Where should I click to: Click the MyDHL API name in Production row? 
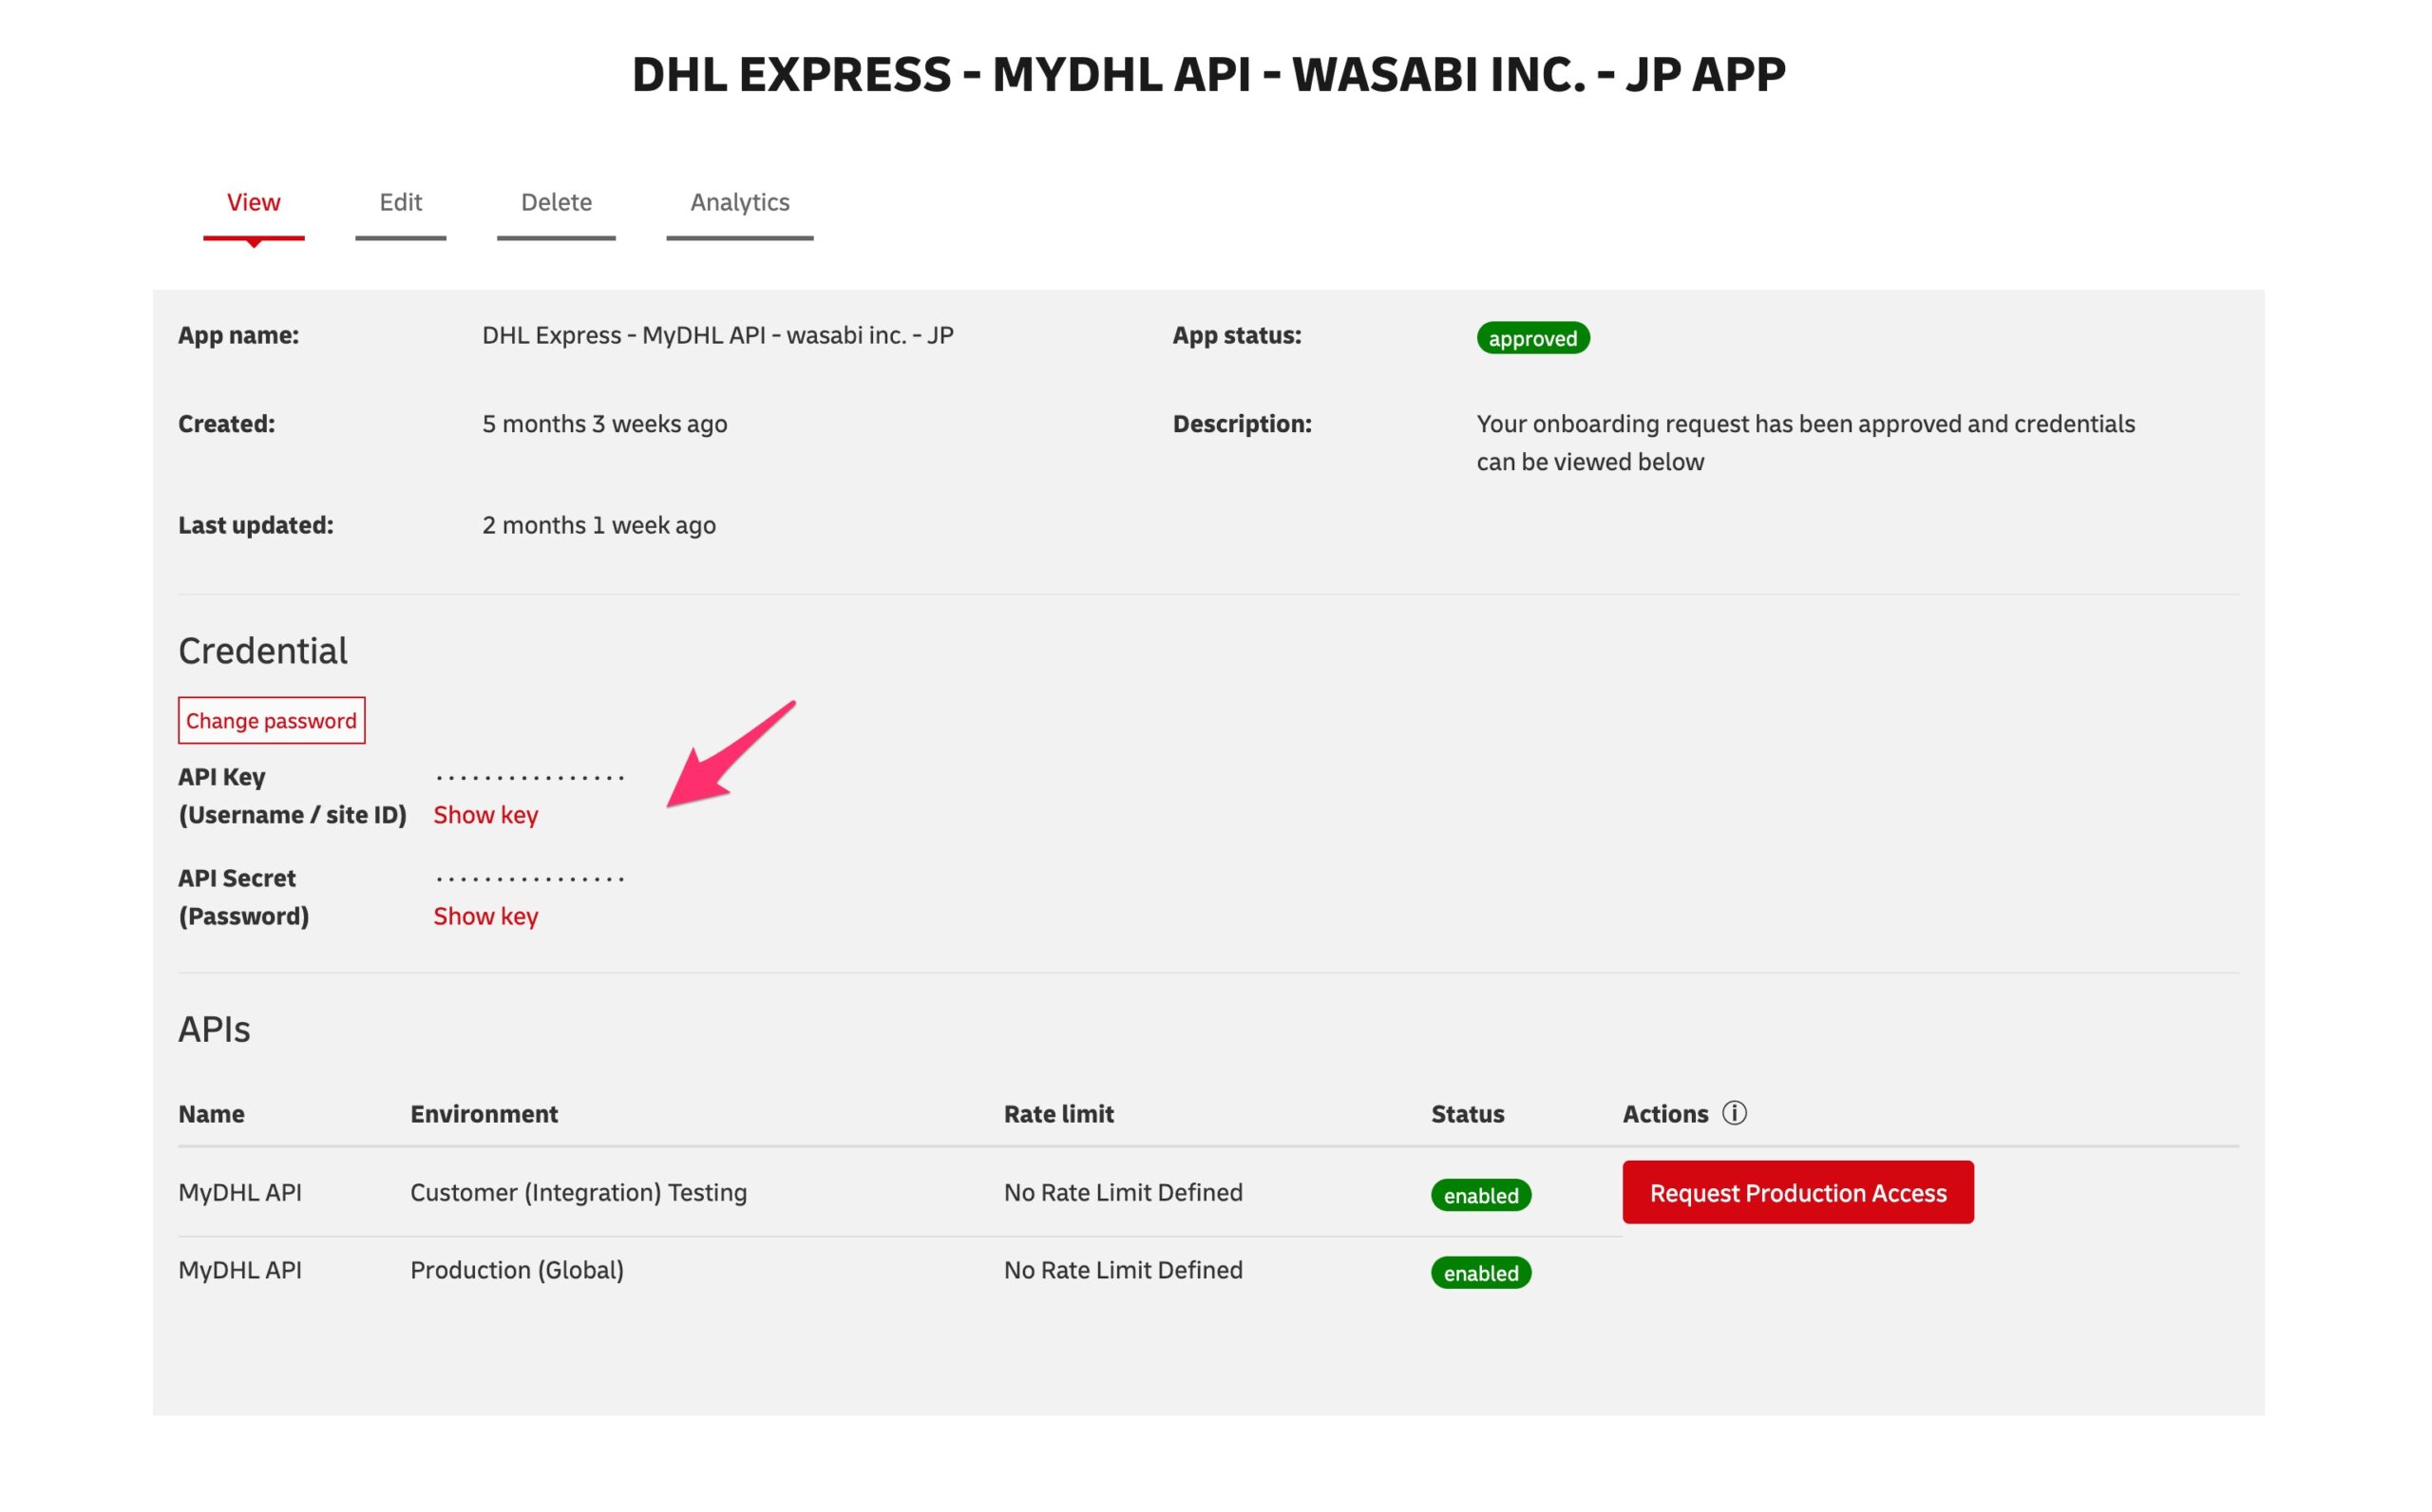click(x=239, y=1269)
